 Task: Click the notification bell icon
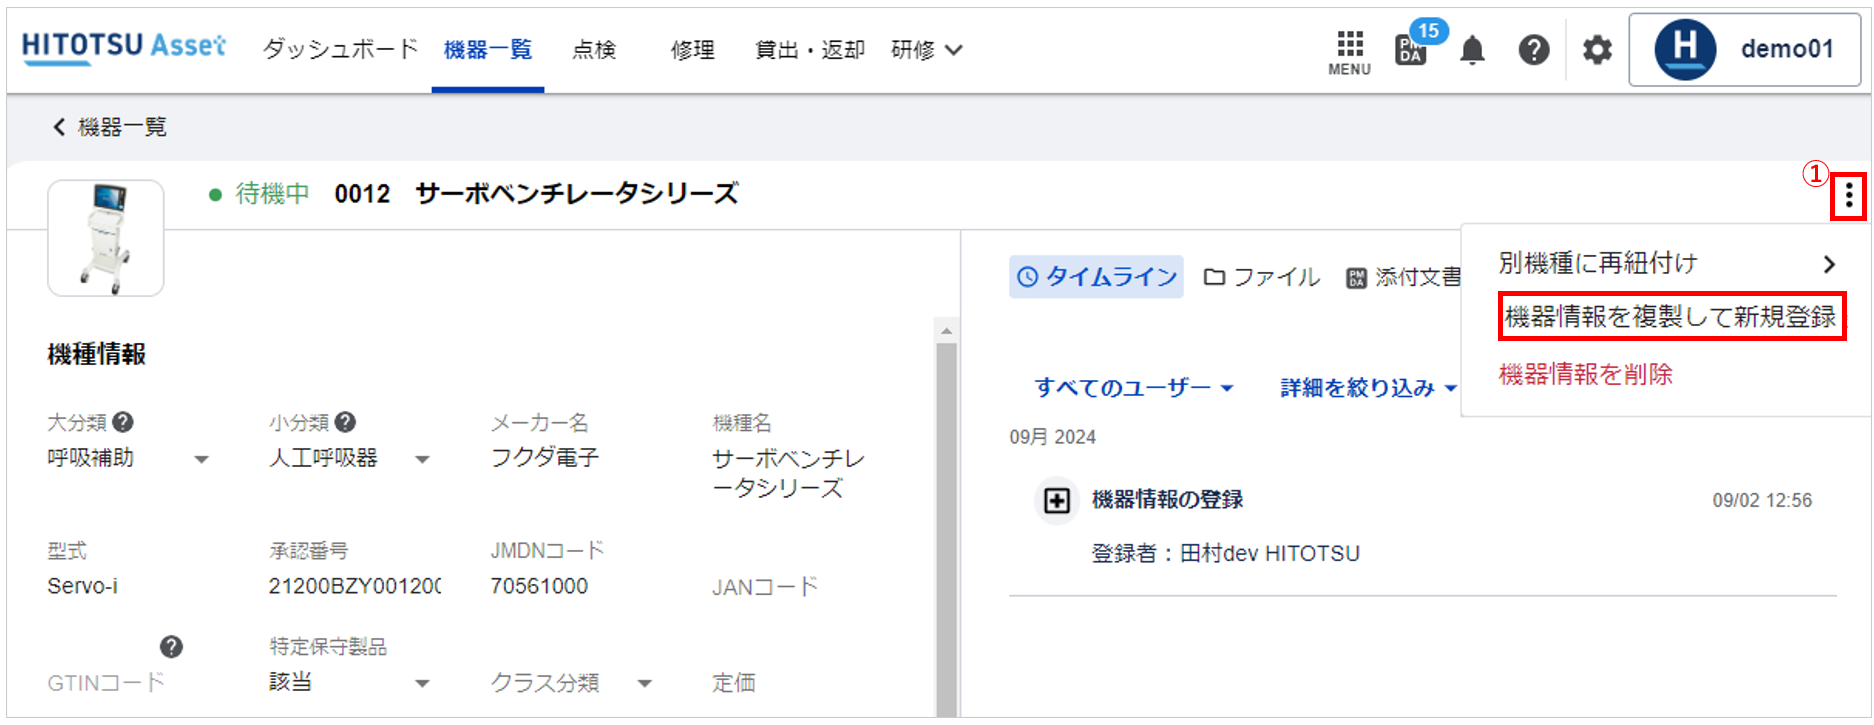pyautogui.click(x=1472, y=50)
